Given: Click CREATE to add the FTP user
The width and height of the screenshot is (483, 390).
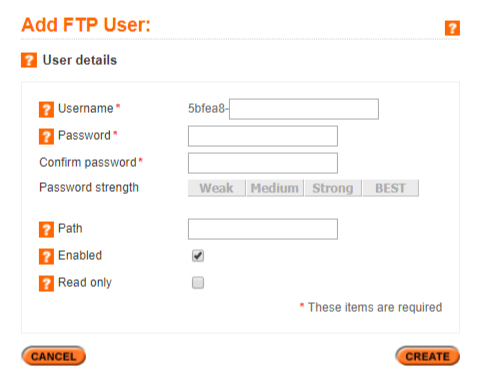Looking at the screenshot, I should 428,356.
